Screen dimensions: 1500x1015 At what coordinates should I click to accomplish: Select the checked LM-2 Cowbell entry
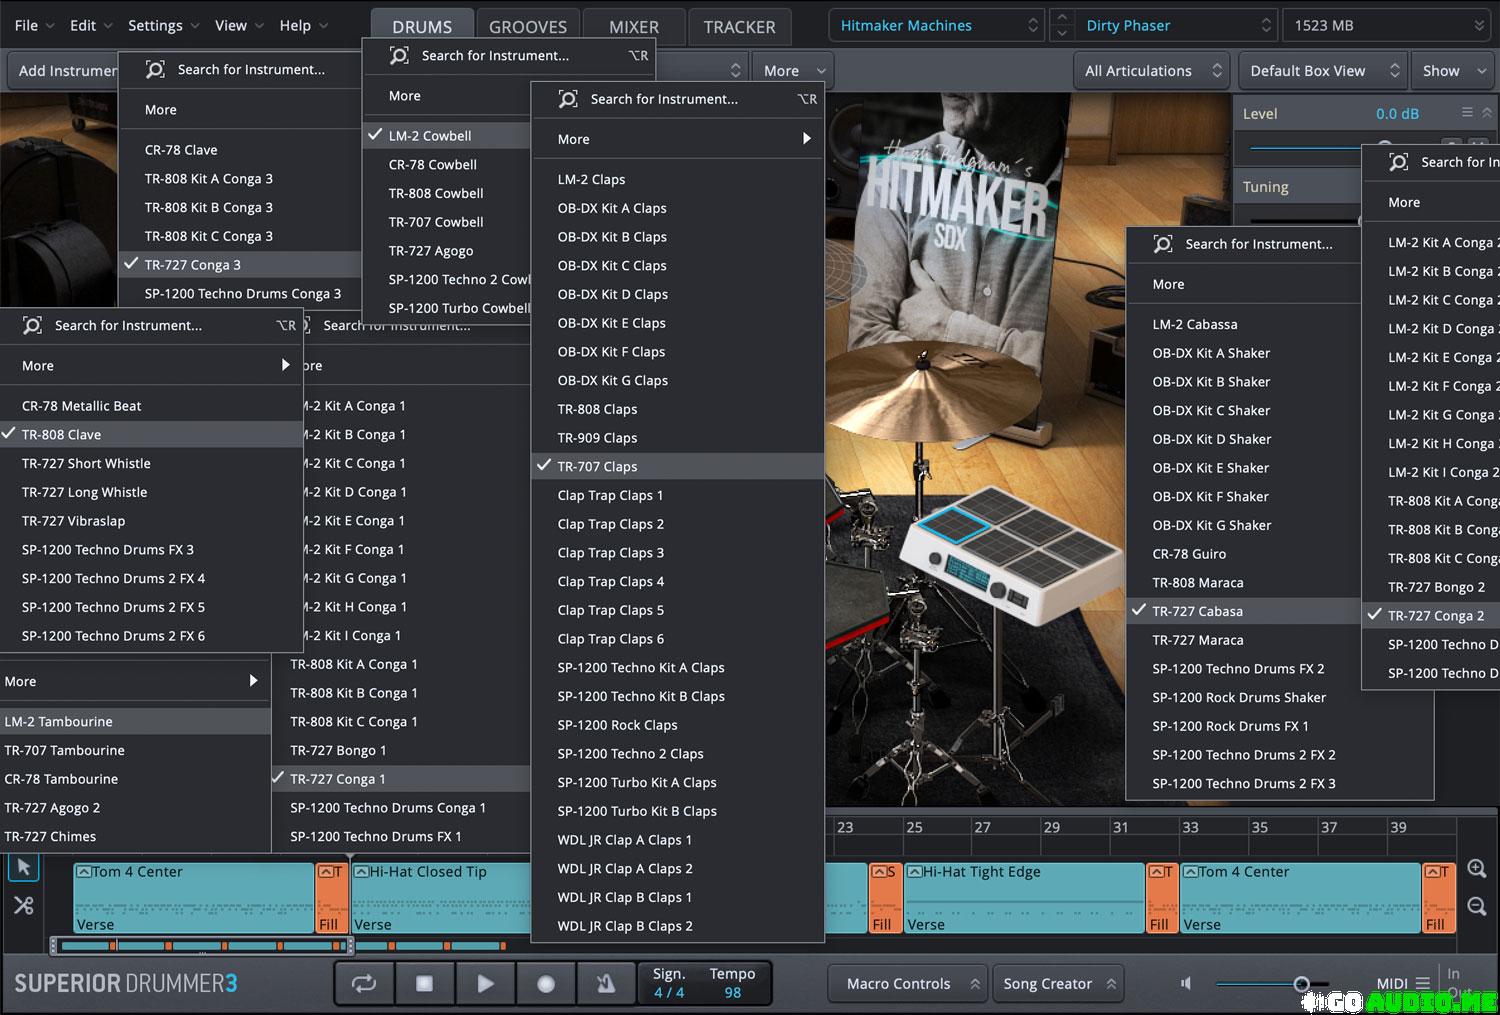coord(430,136)
